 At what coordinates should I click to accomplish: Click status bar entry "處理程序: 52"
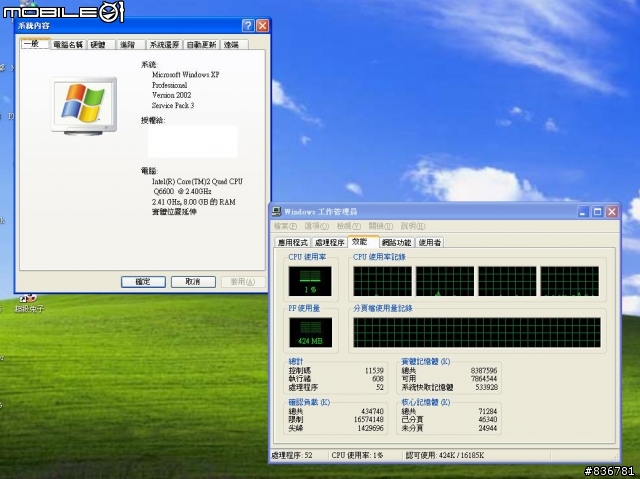point(292,455)
